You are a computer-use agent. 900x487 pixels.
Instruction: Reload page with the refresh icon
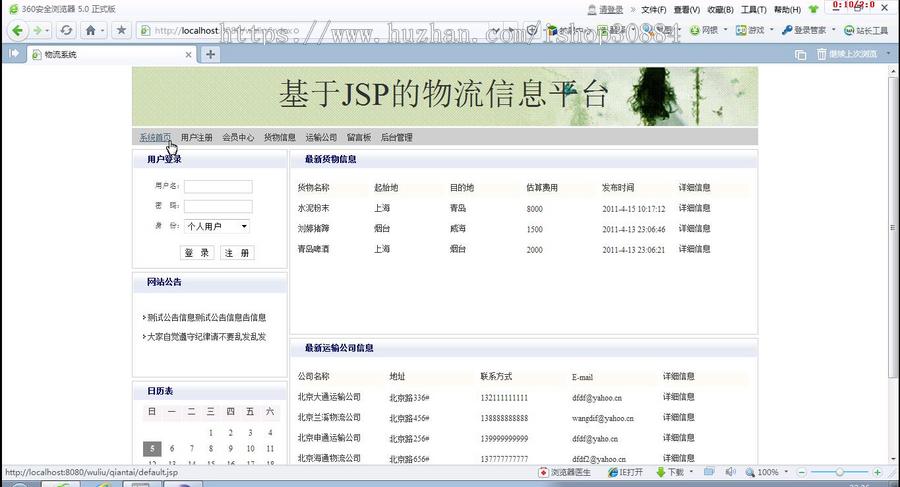click(67, 30)
